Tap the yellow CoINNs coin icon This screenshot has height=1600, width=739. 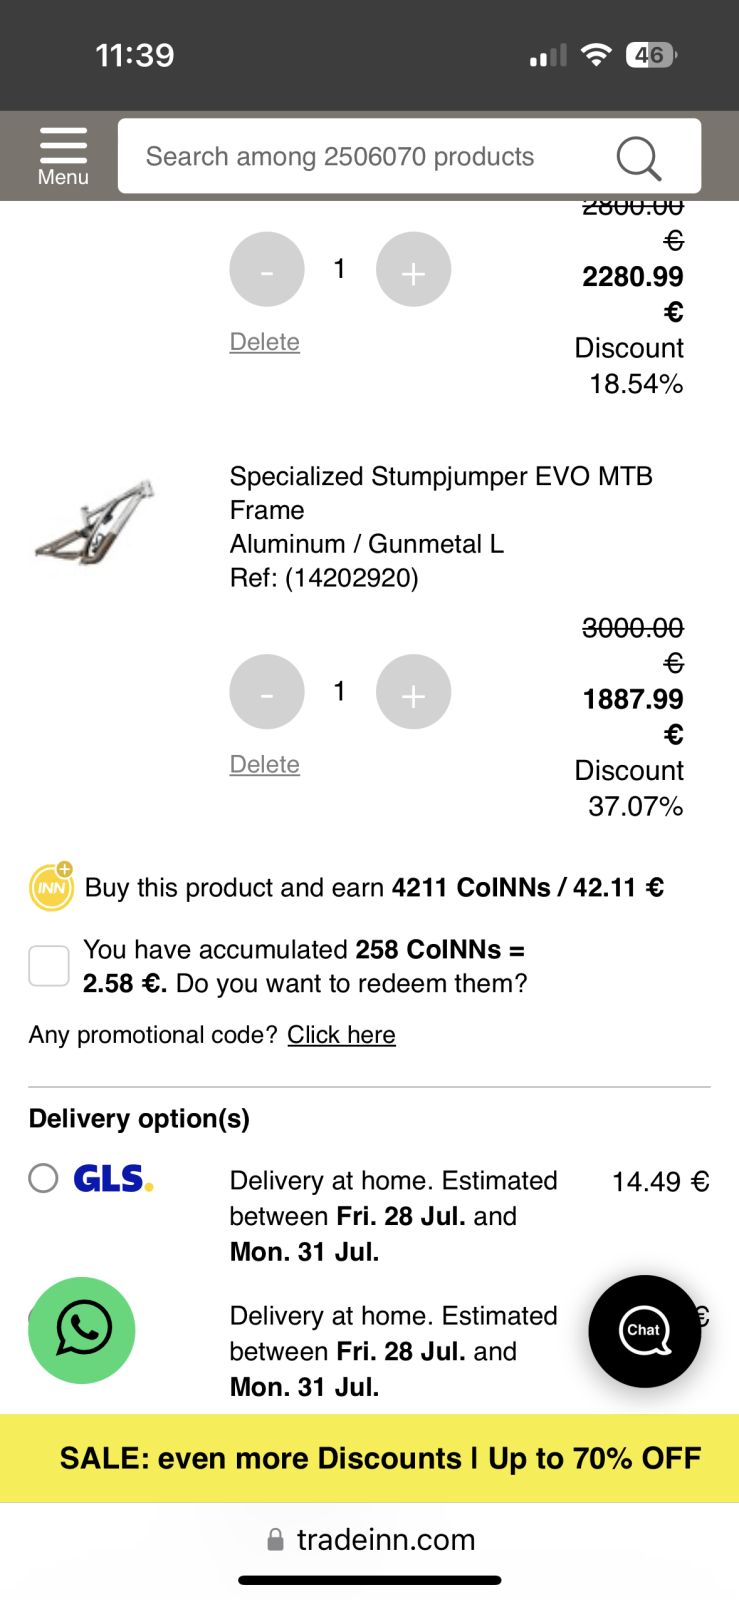51,887
